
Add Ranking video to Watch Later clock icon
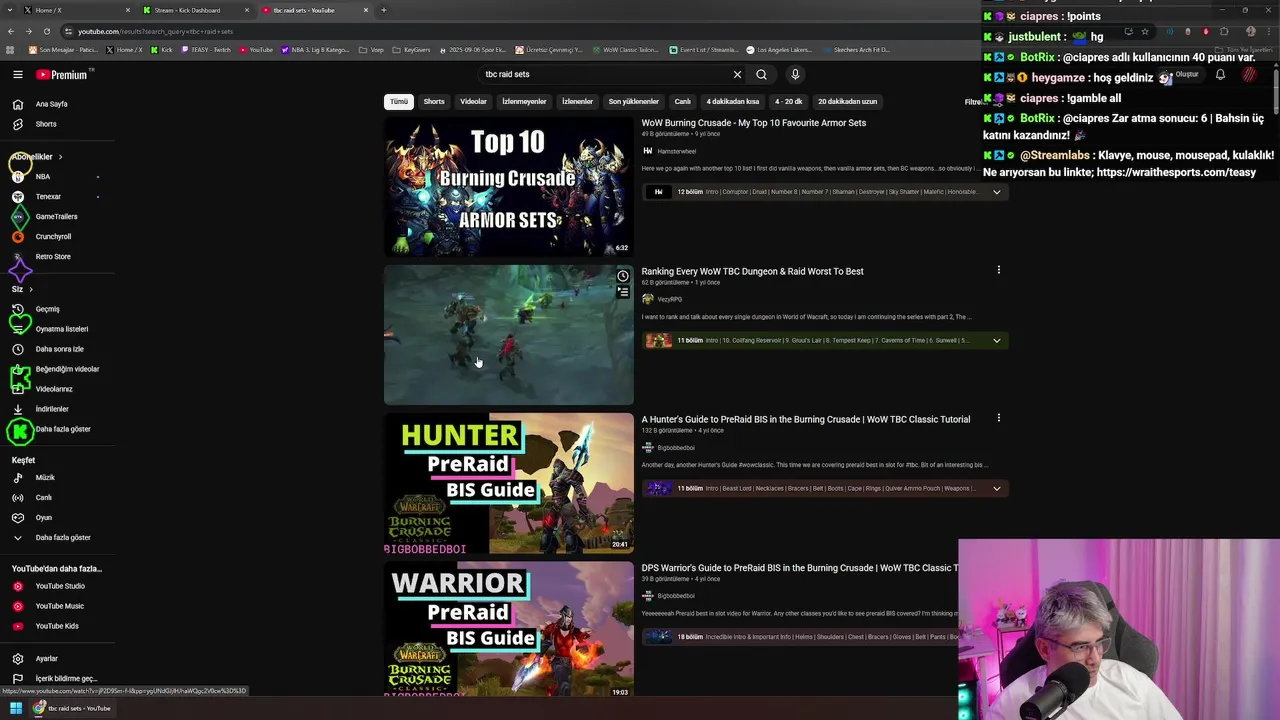tap(623, 276)
